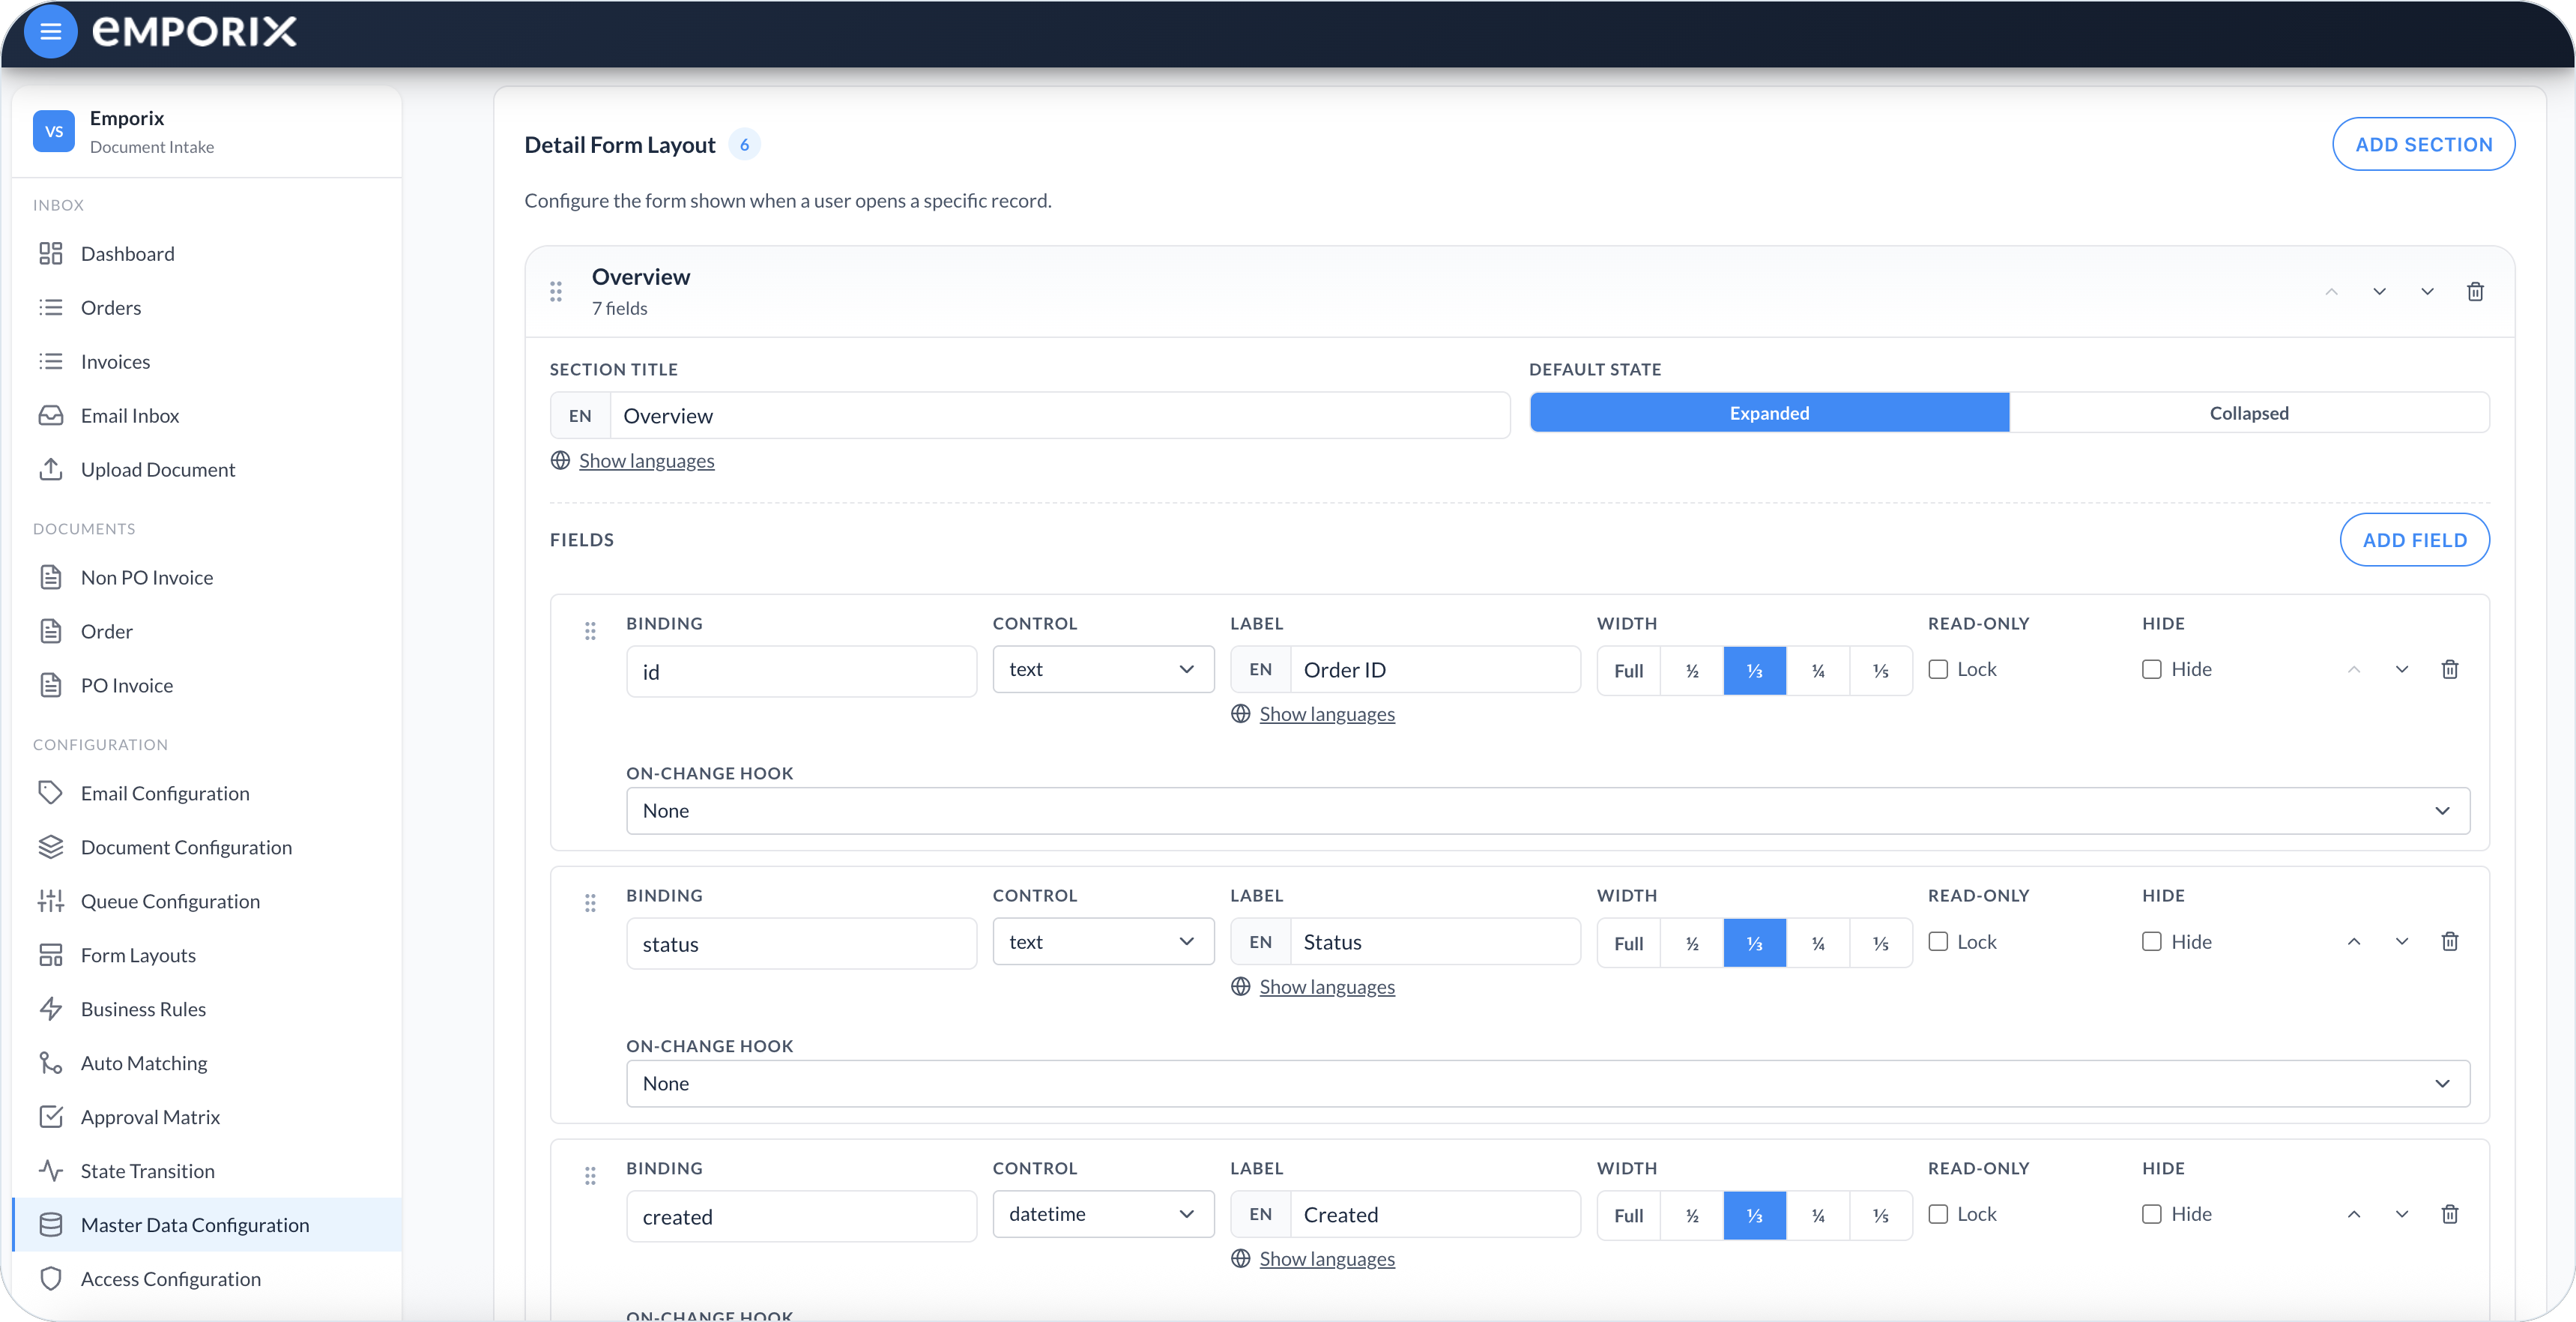Set default state to Collapsed
This screenshot has height=1322, width=2576.
point(2249,413)
